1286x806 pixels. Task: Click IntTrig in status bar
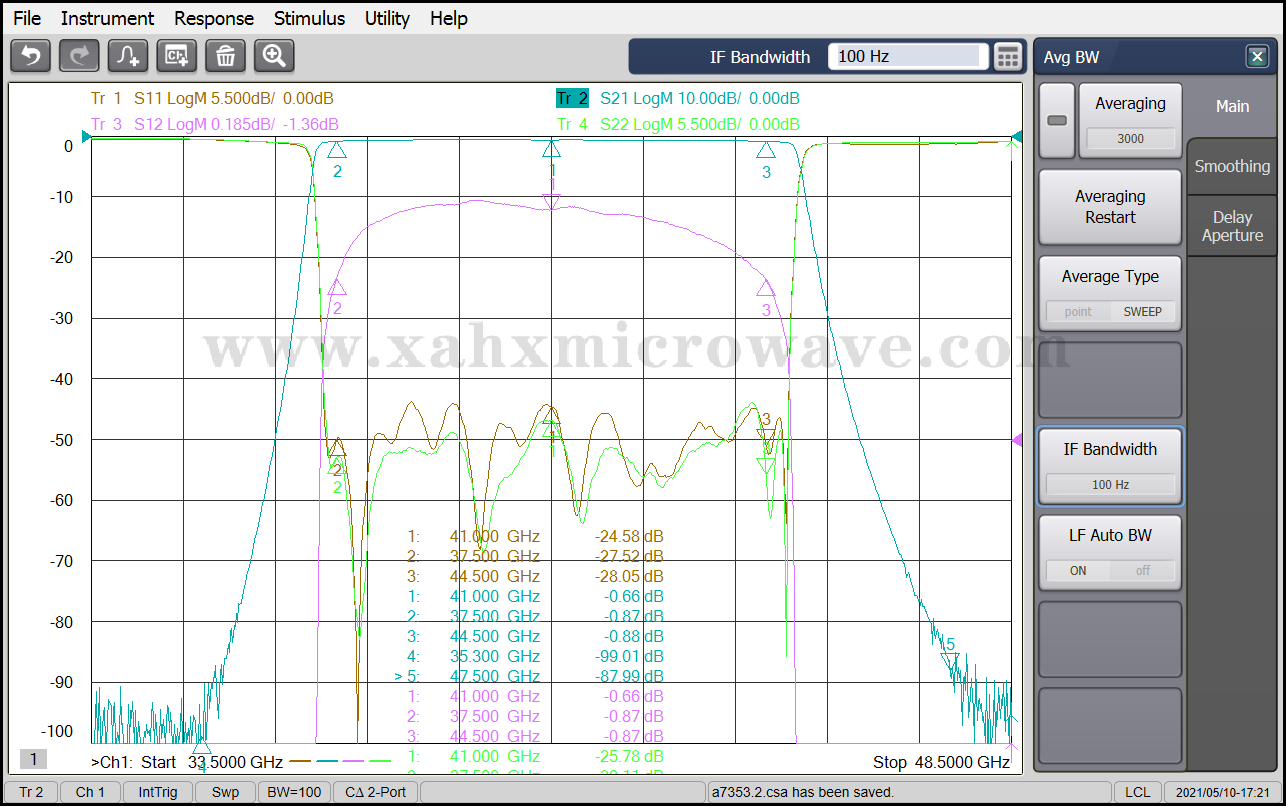(x=158, y=792)
